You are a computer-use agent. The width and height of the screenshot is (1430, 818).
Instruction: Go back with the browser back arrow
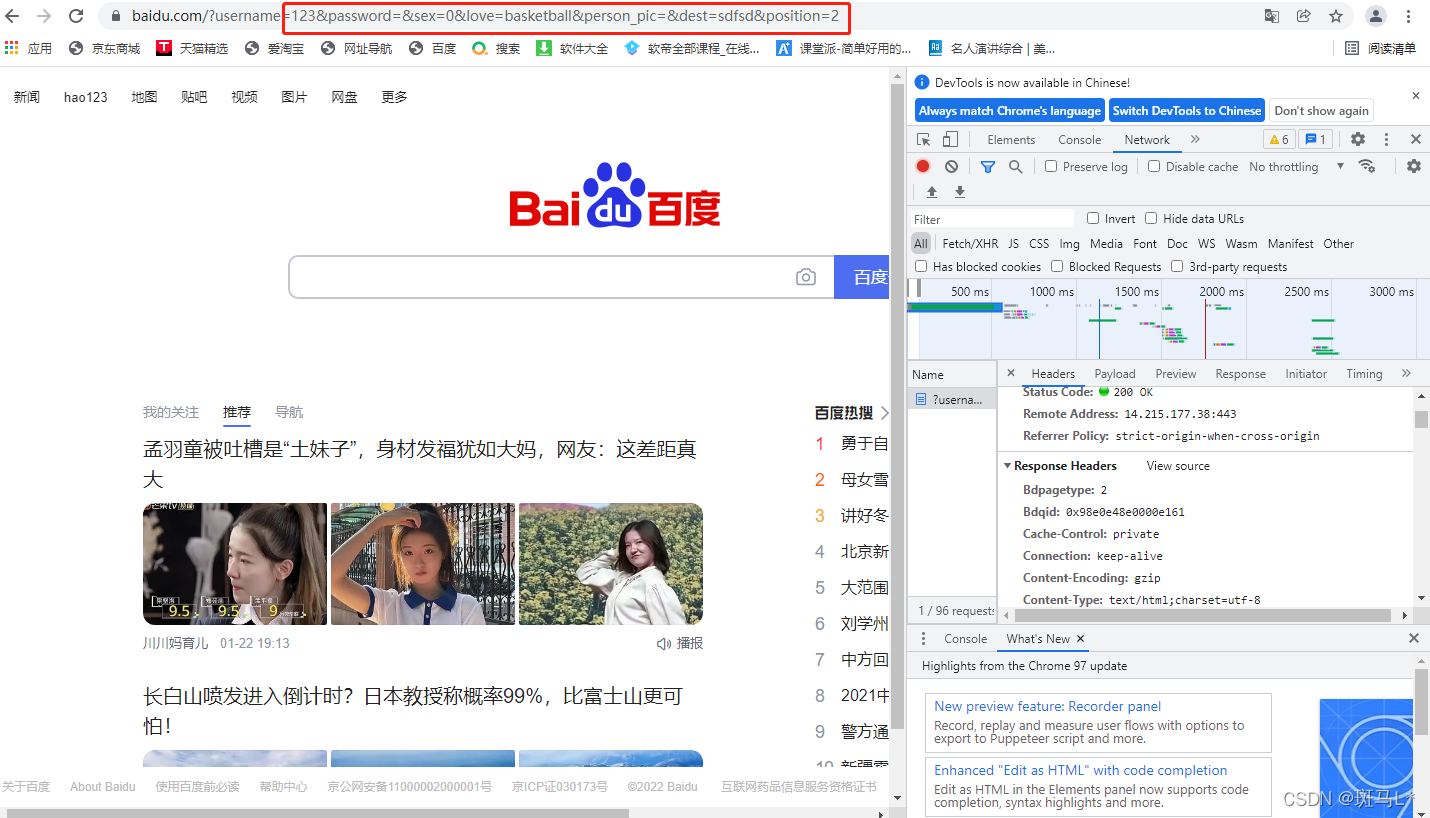(x=13, y=16)
